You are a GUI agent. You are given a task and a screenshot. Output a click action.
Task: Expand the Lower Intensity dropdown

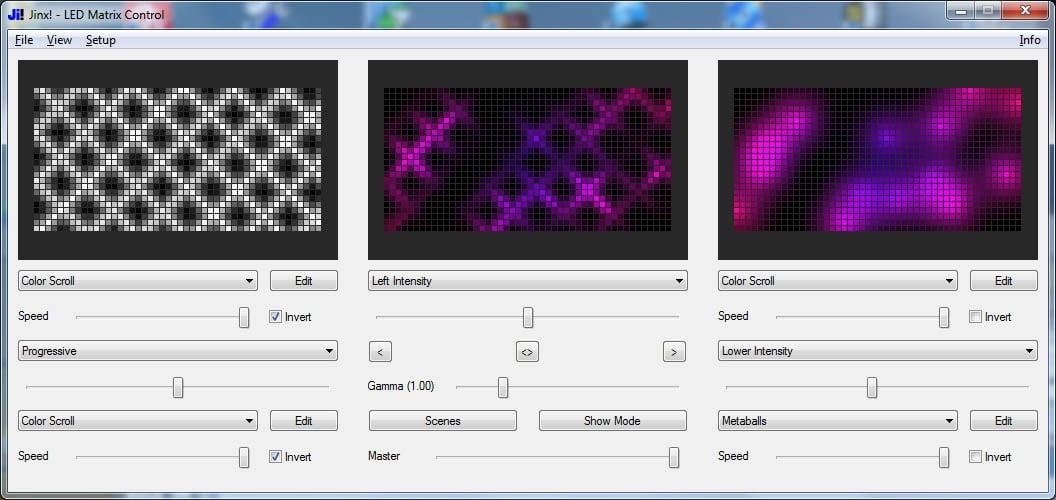point(877,351)
